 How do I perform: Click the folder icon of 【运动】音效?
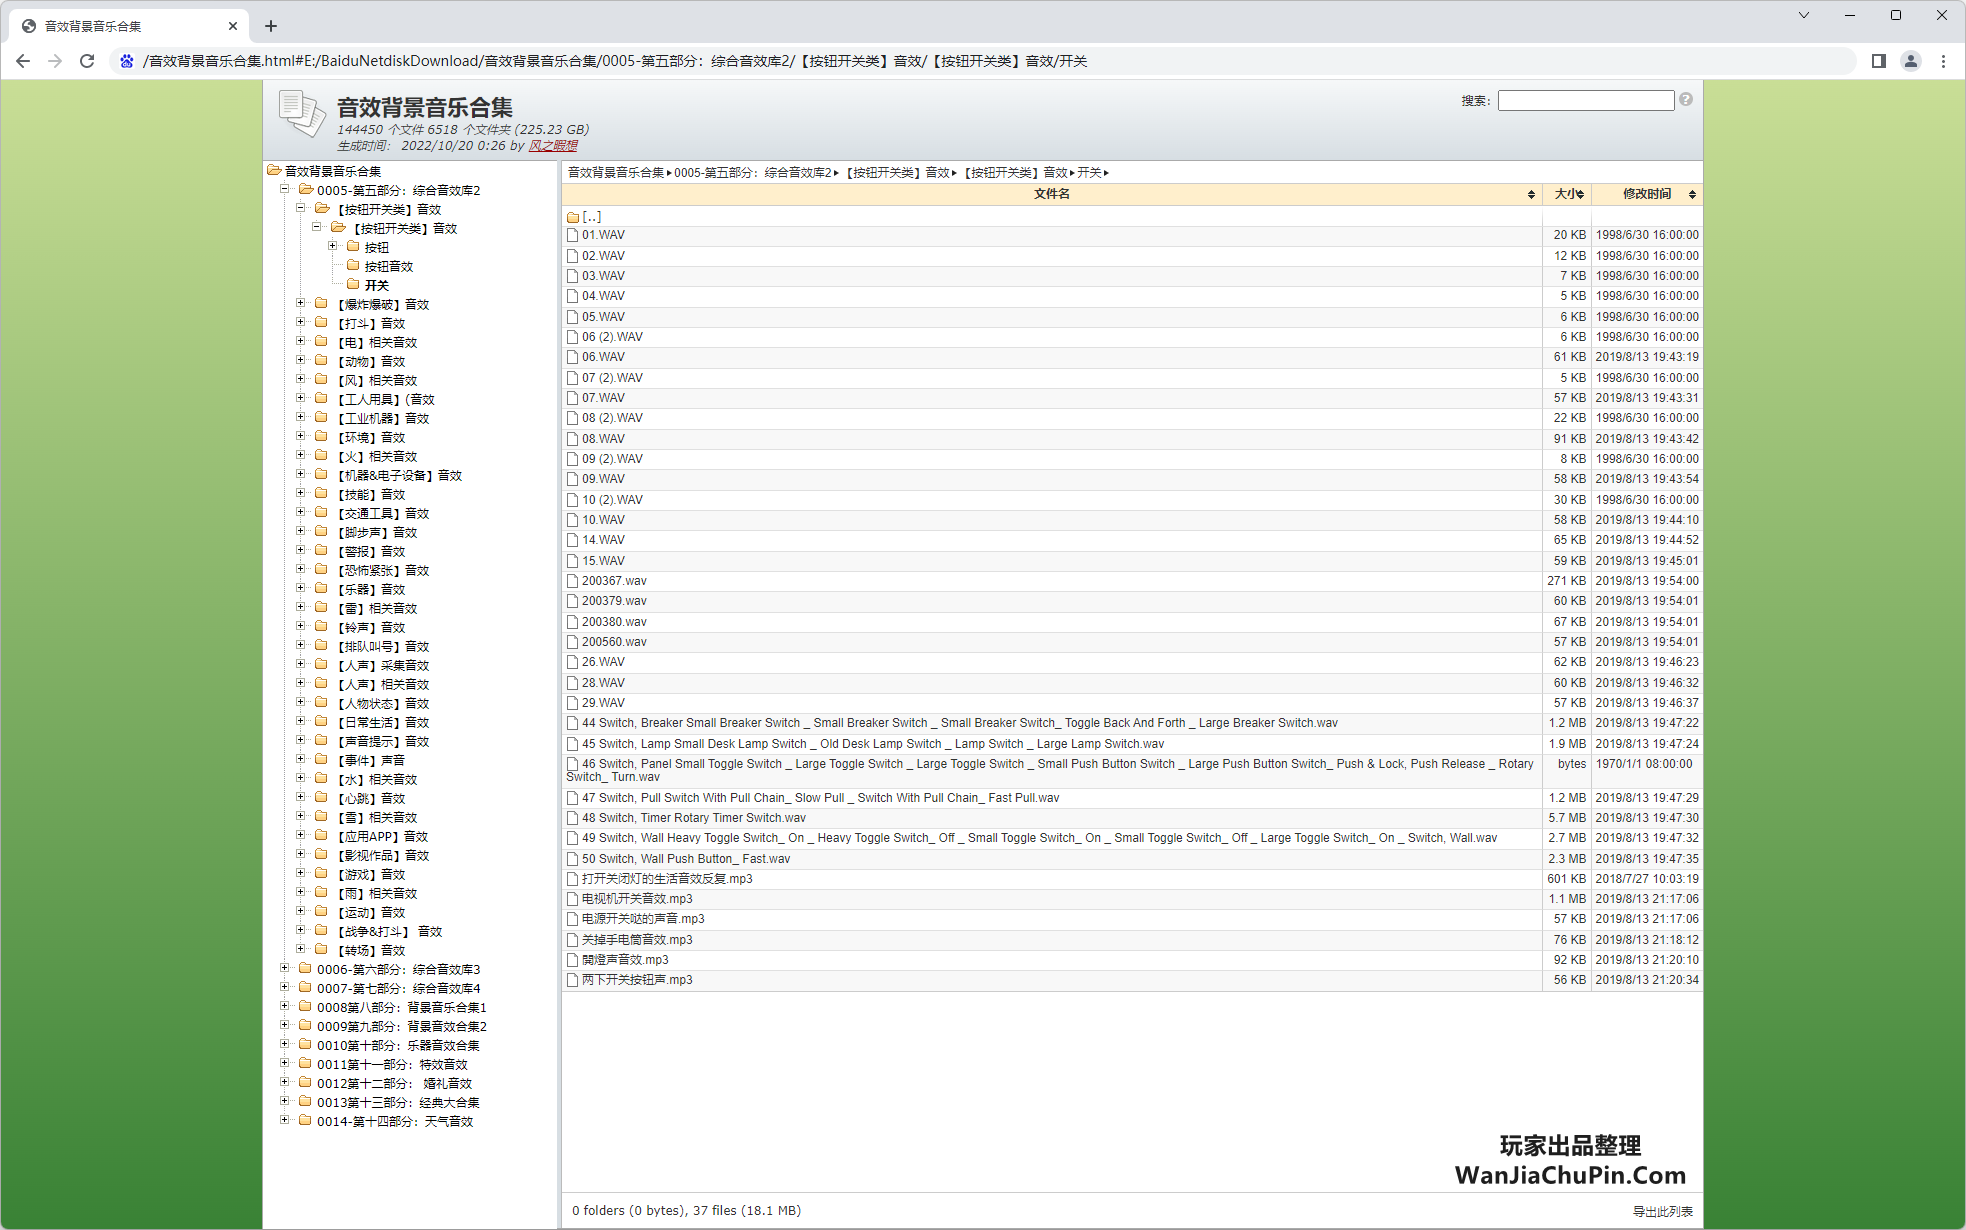point(321,911)
